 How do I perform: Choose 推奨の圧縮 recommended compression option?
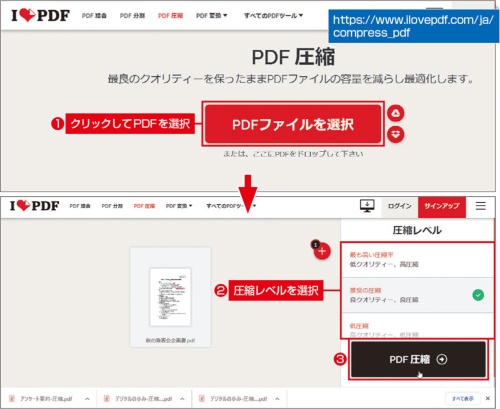(417, 295)
